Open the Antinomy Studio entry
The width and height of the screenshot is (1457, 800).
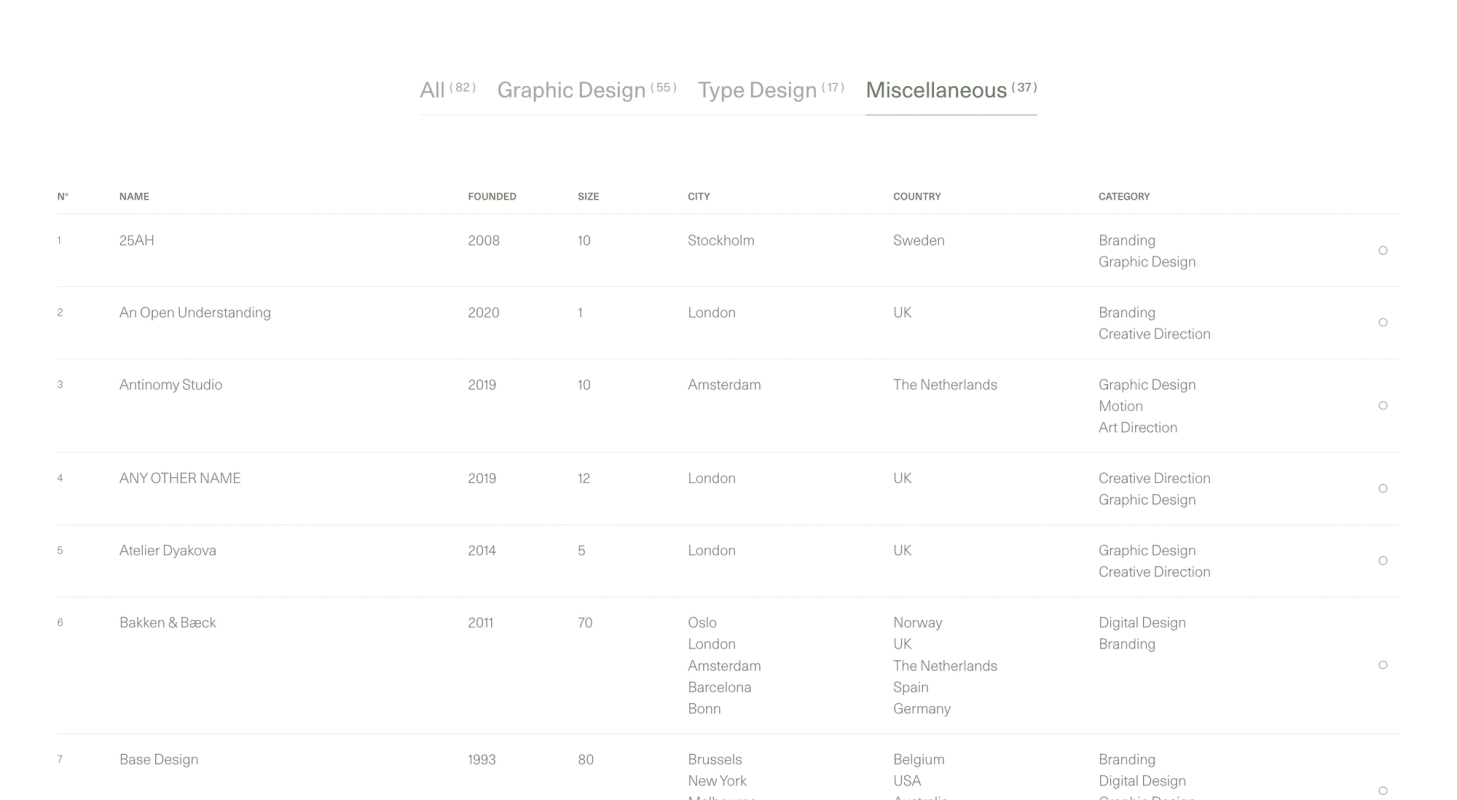point(171,385)
